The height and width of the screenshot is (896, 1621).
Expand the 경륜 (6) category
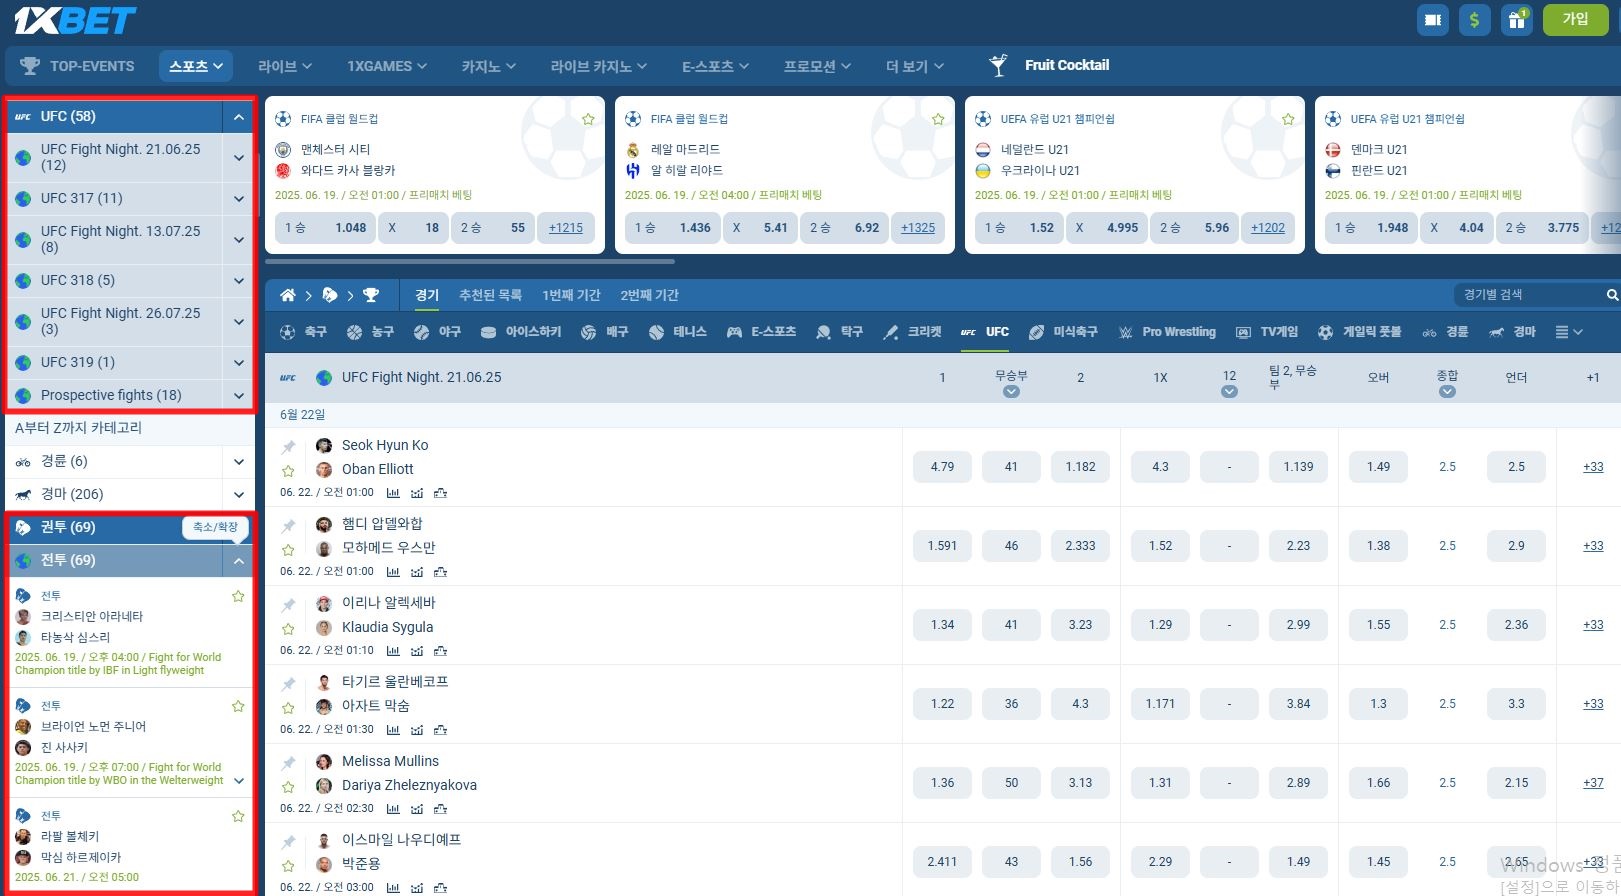pos(238,462)
